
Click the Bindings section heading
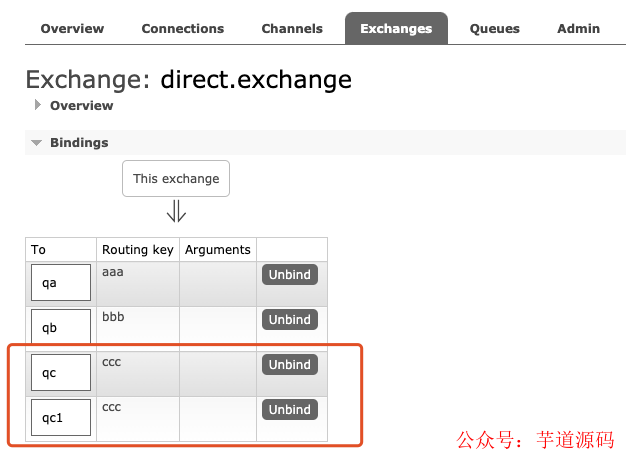coord(79,143)
